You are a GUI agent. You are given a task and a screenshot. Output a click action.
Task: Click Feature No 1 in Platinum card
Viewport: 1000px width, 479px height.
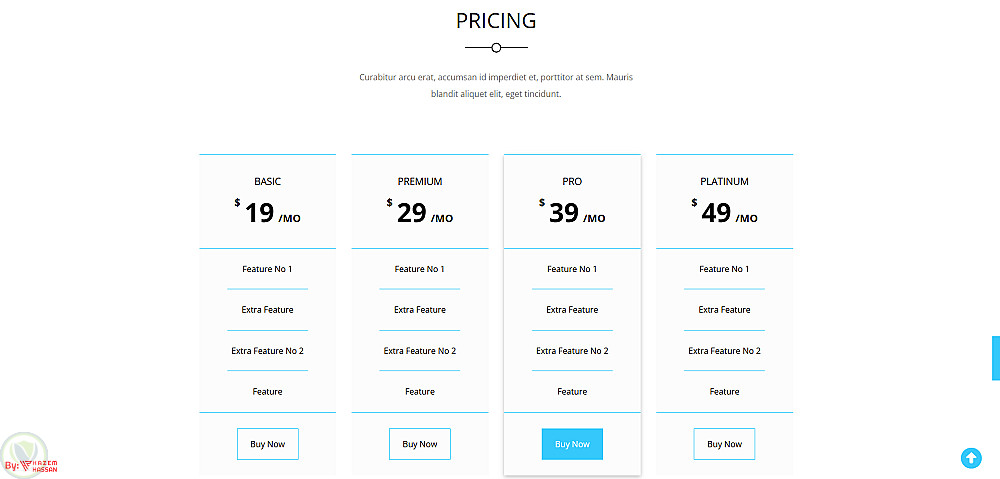(724, 269)
